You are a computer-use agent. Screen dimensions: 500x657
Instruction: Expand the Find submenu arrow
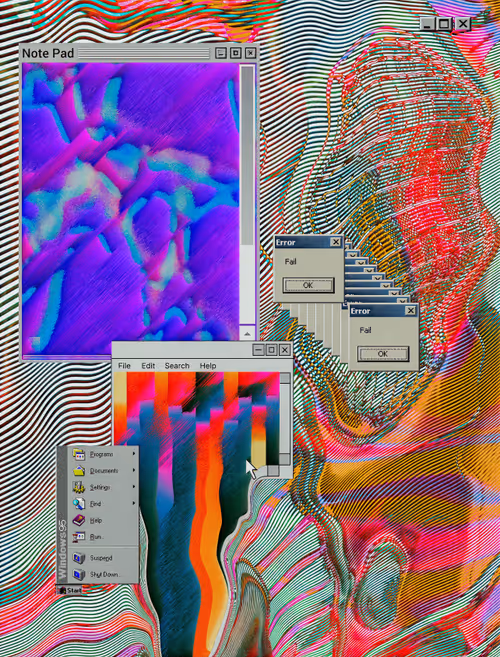(x=135, y=503)
